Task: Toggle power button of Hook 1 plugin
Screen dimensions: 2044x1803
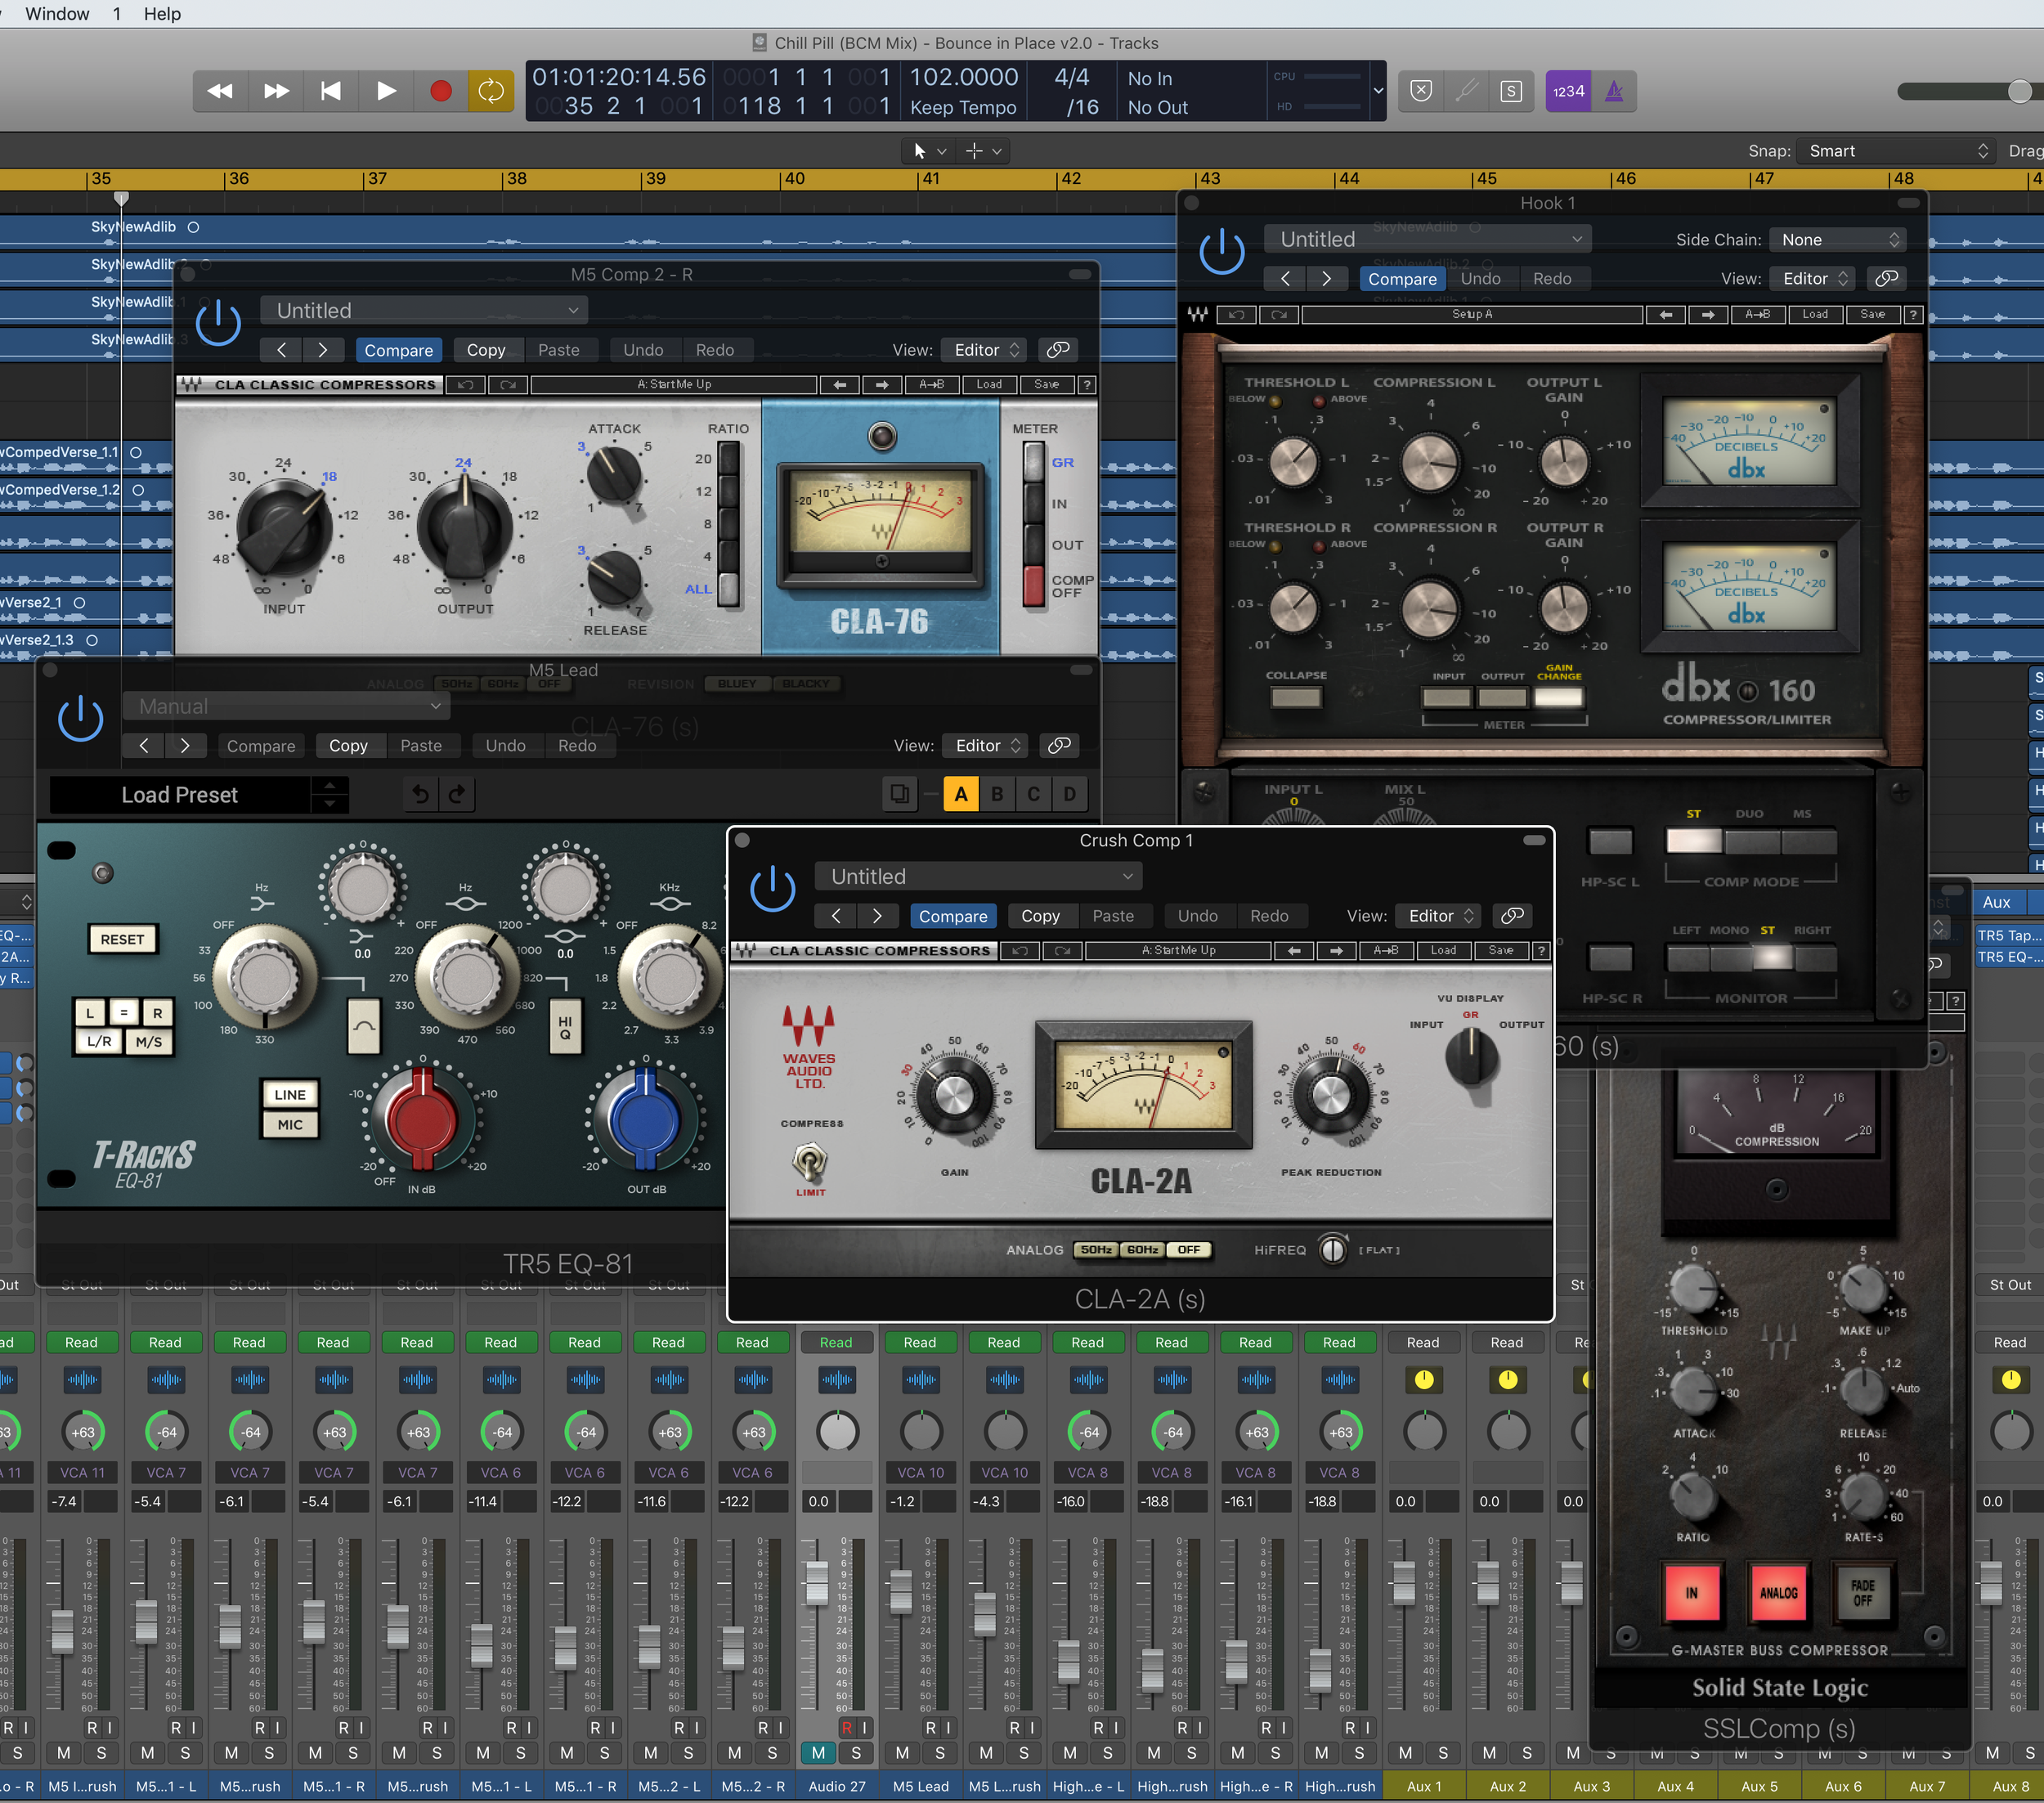Action: (x=1222, y=251)
